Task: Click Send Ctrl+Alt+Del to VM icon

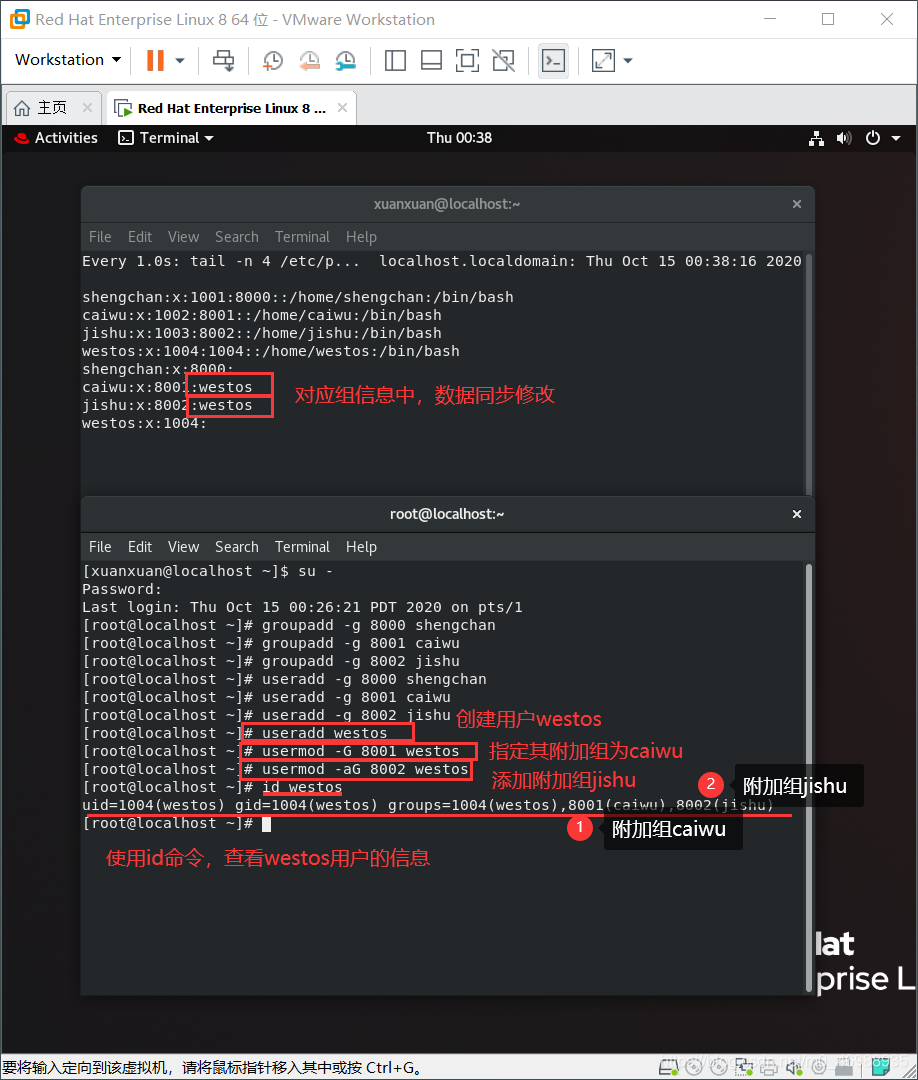Action: 223,61
